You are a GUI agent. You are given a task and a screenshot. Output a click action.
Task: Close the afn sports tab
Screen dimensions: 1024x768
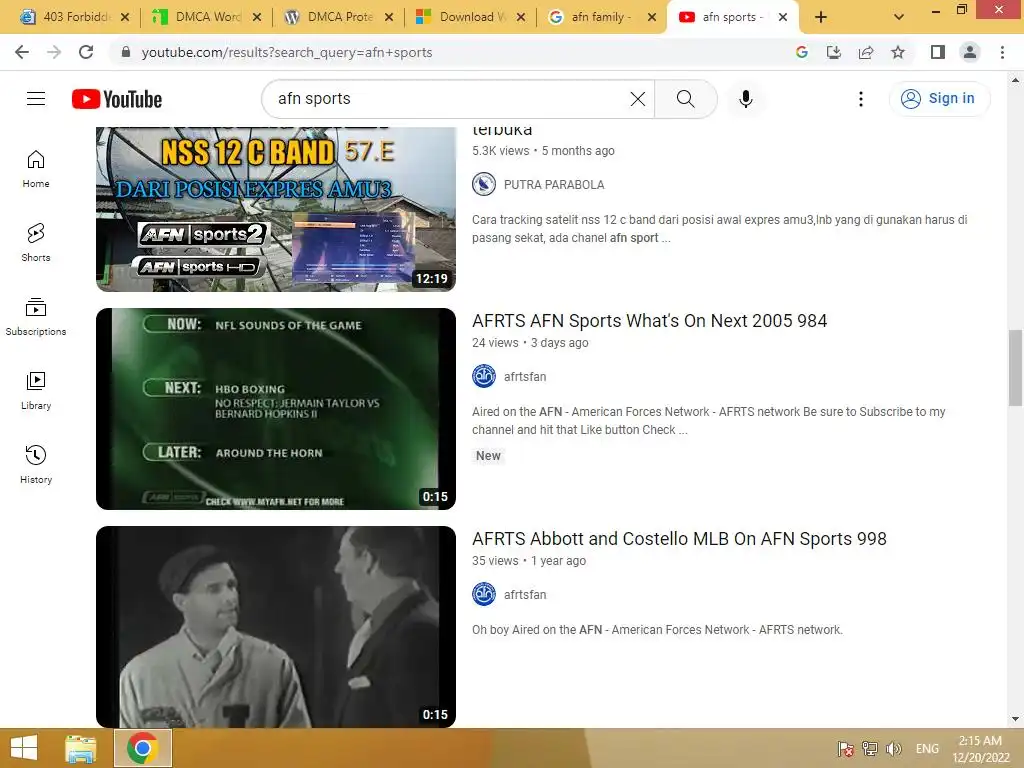783,17
